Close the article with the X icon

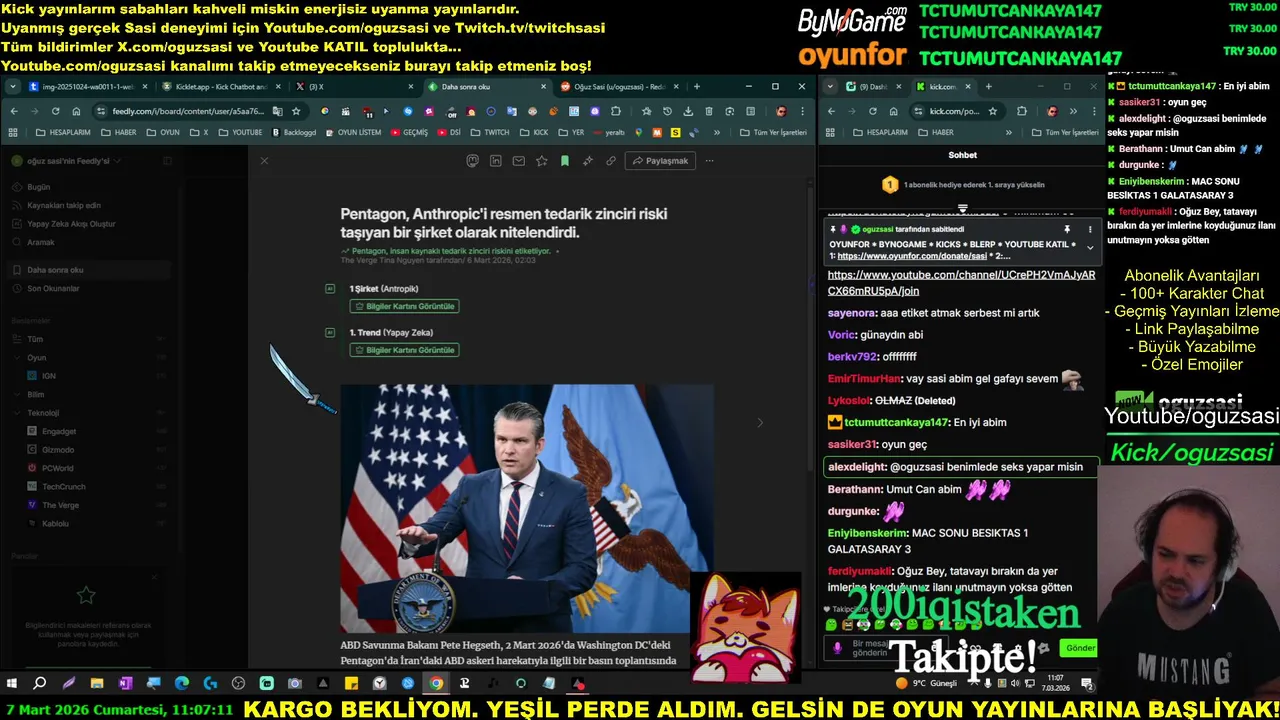coord(264,161)
